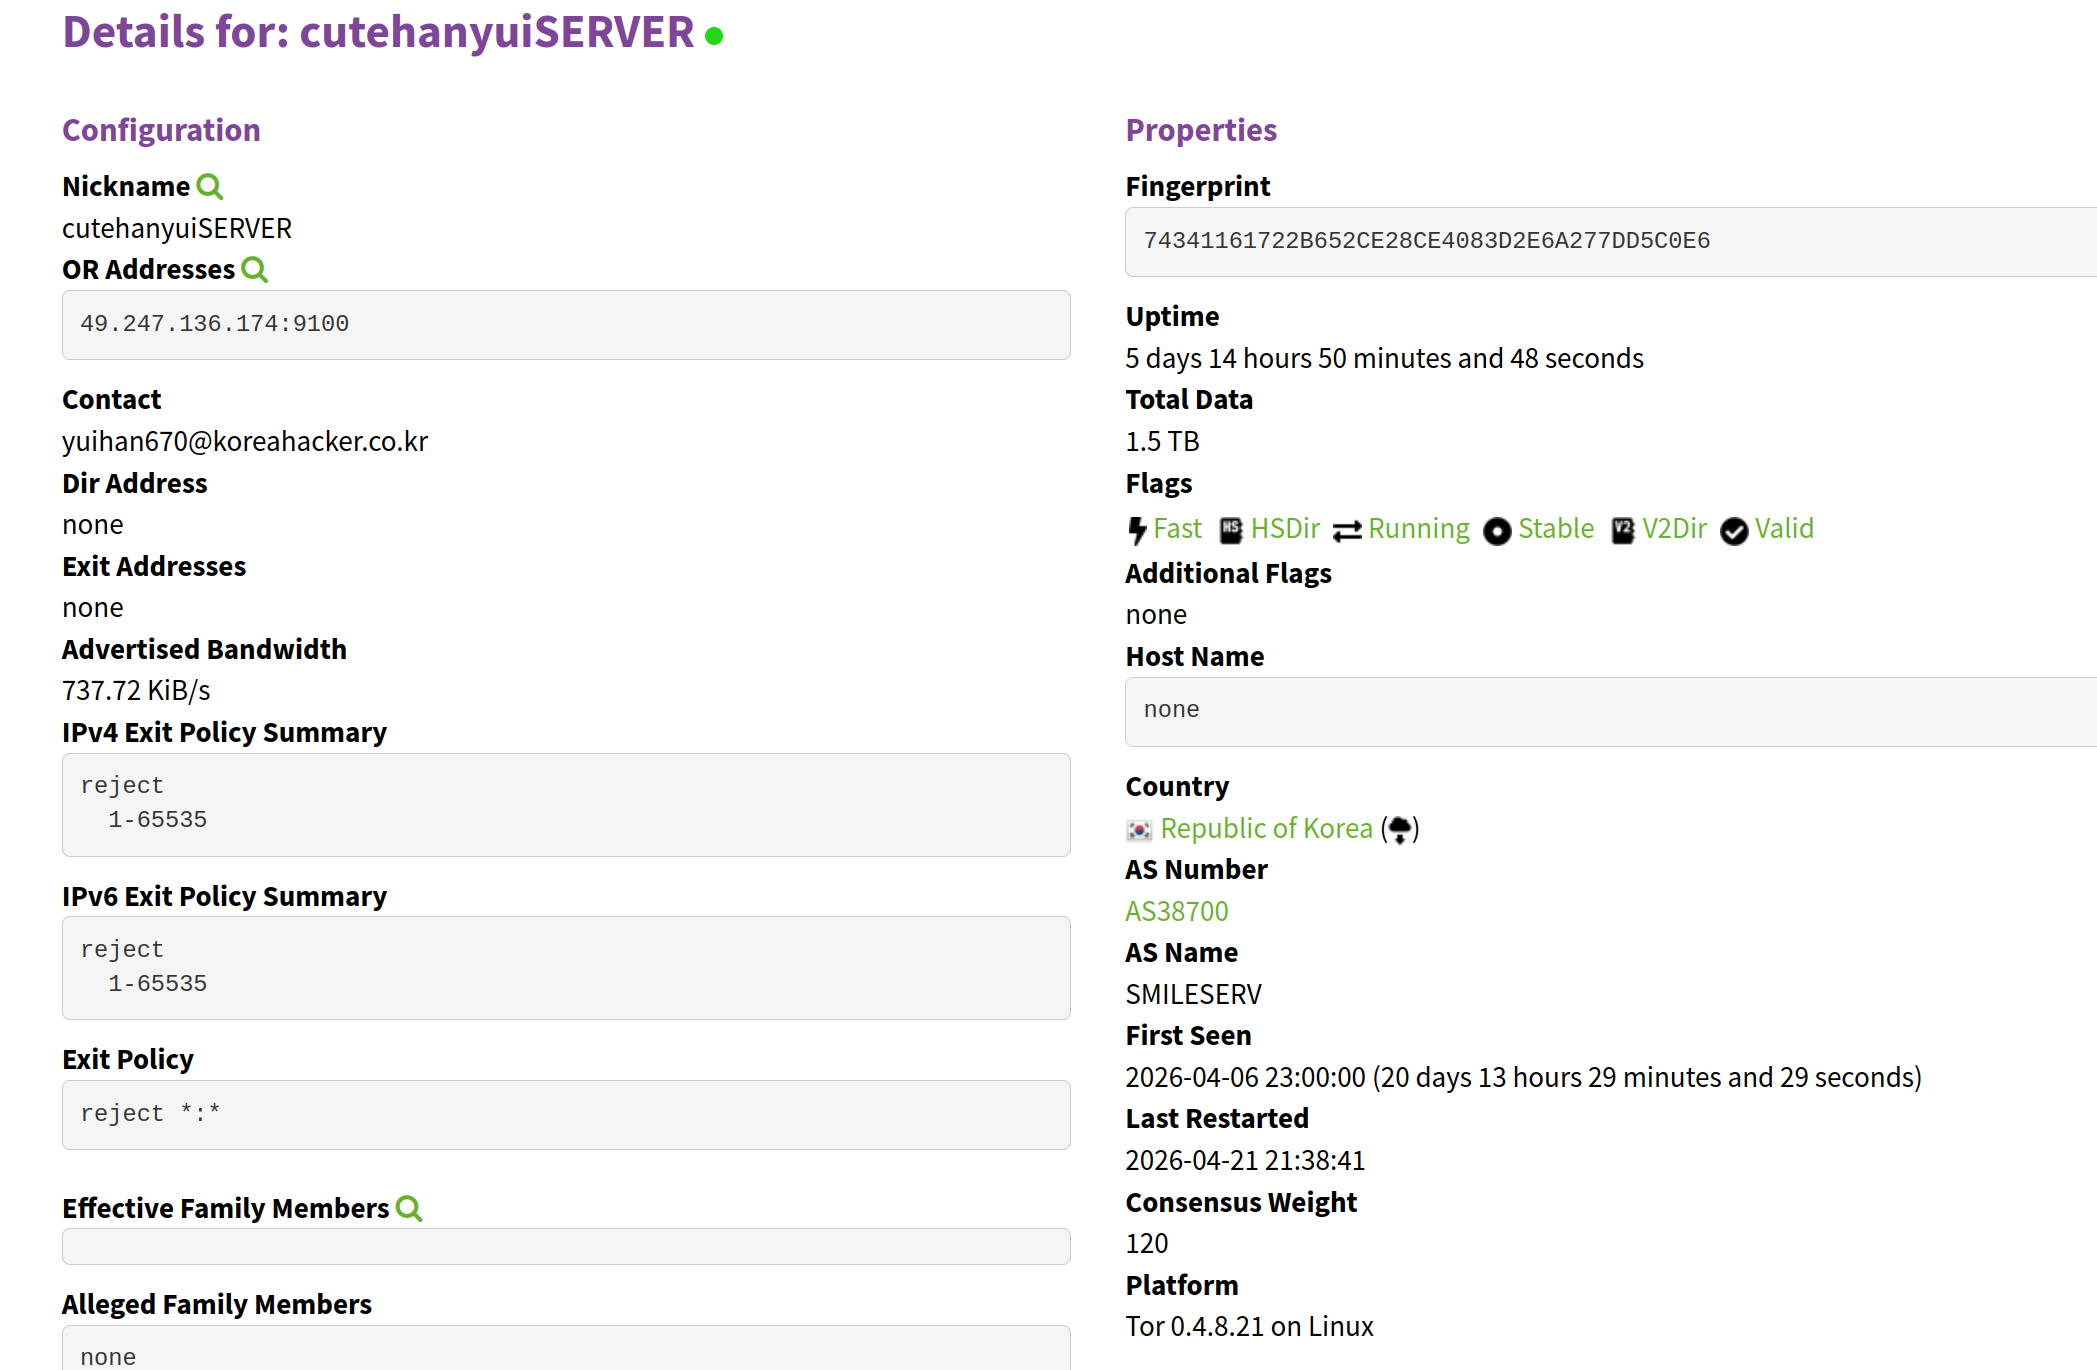2097x1370 pixels.
Task: Click the country cloud icon in parentheses
Action: pos(1400,829)
